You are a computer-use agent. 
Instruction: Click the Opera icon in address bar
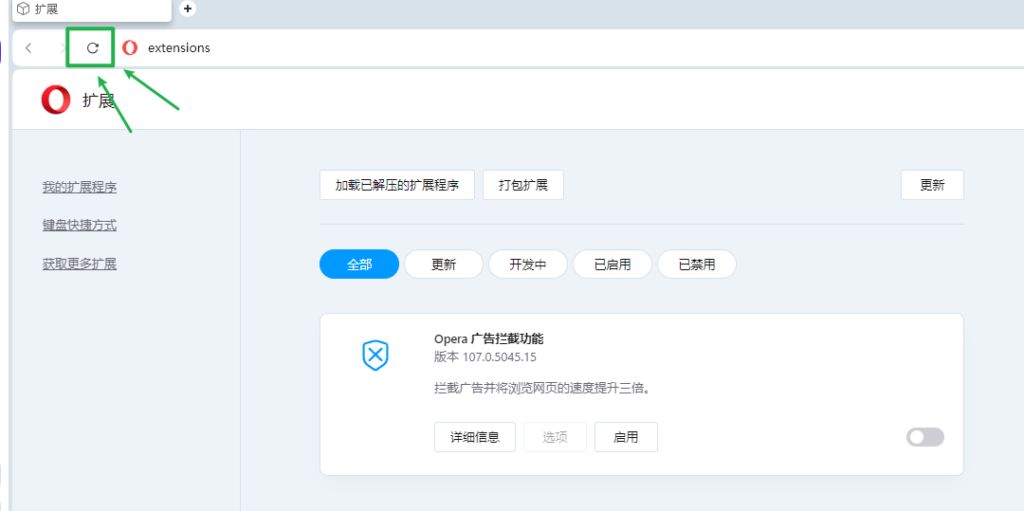pyautogui.click(x=130, y=48)
